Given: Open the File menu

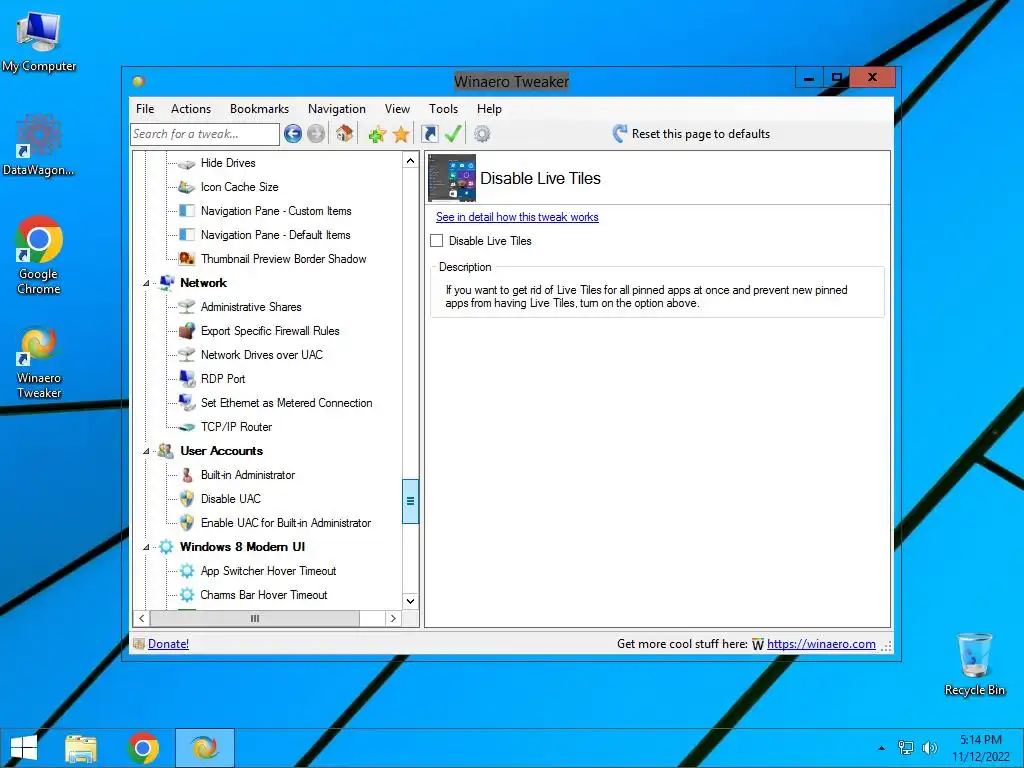Looking at the screenshot, I should [x=145, y=109].
